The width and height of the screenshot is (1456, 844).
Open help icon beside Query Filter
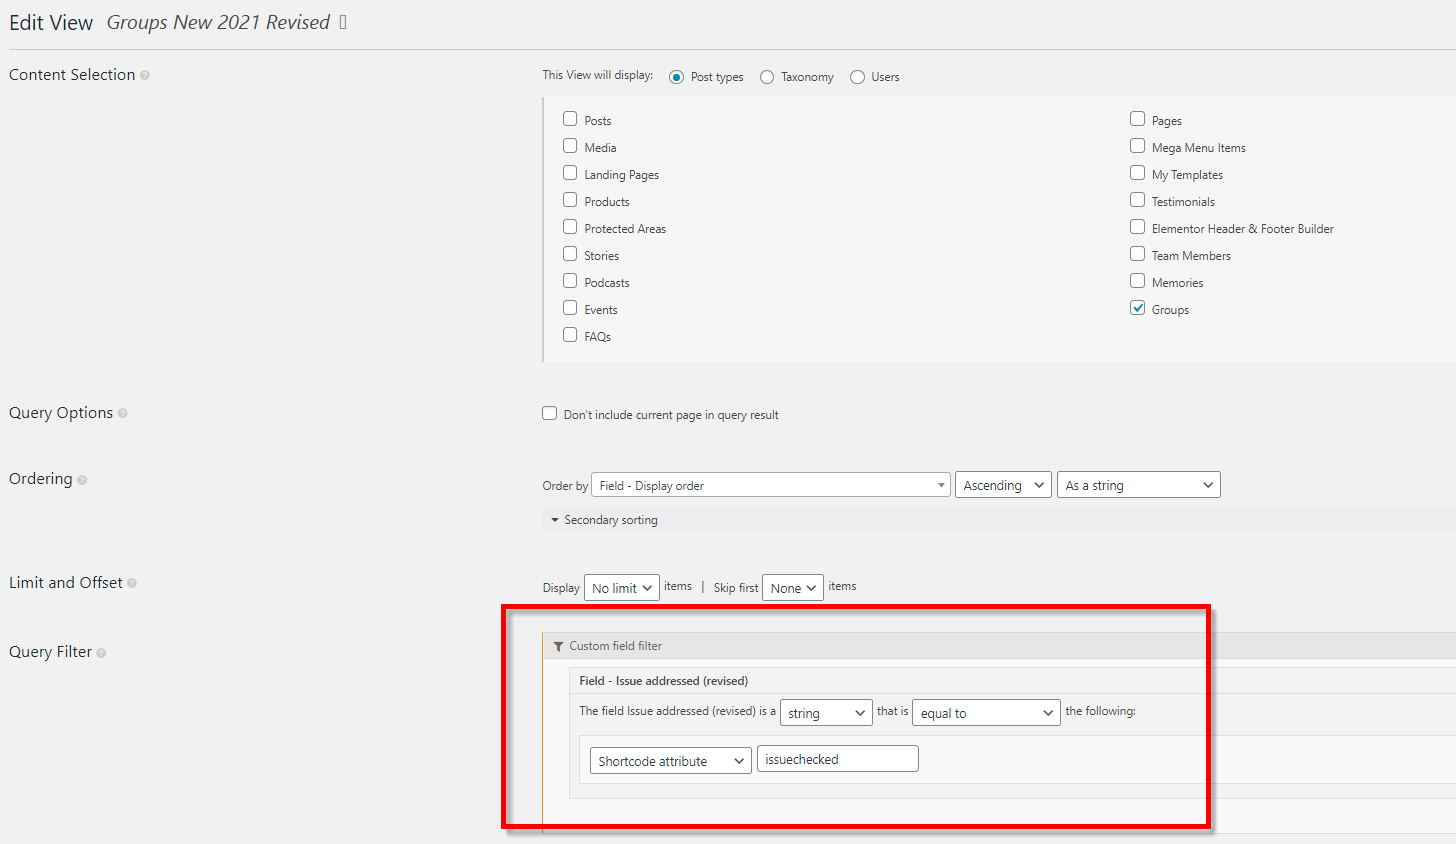click(x=101, y=653)
